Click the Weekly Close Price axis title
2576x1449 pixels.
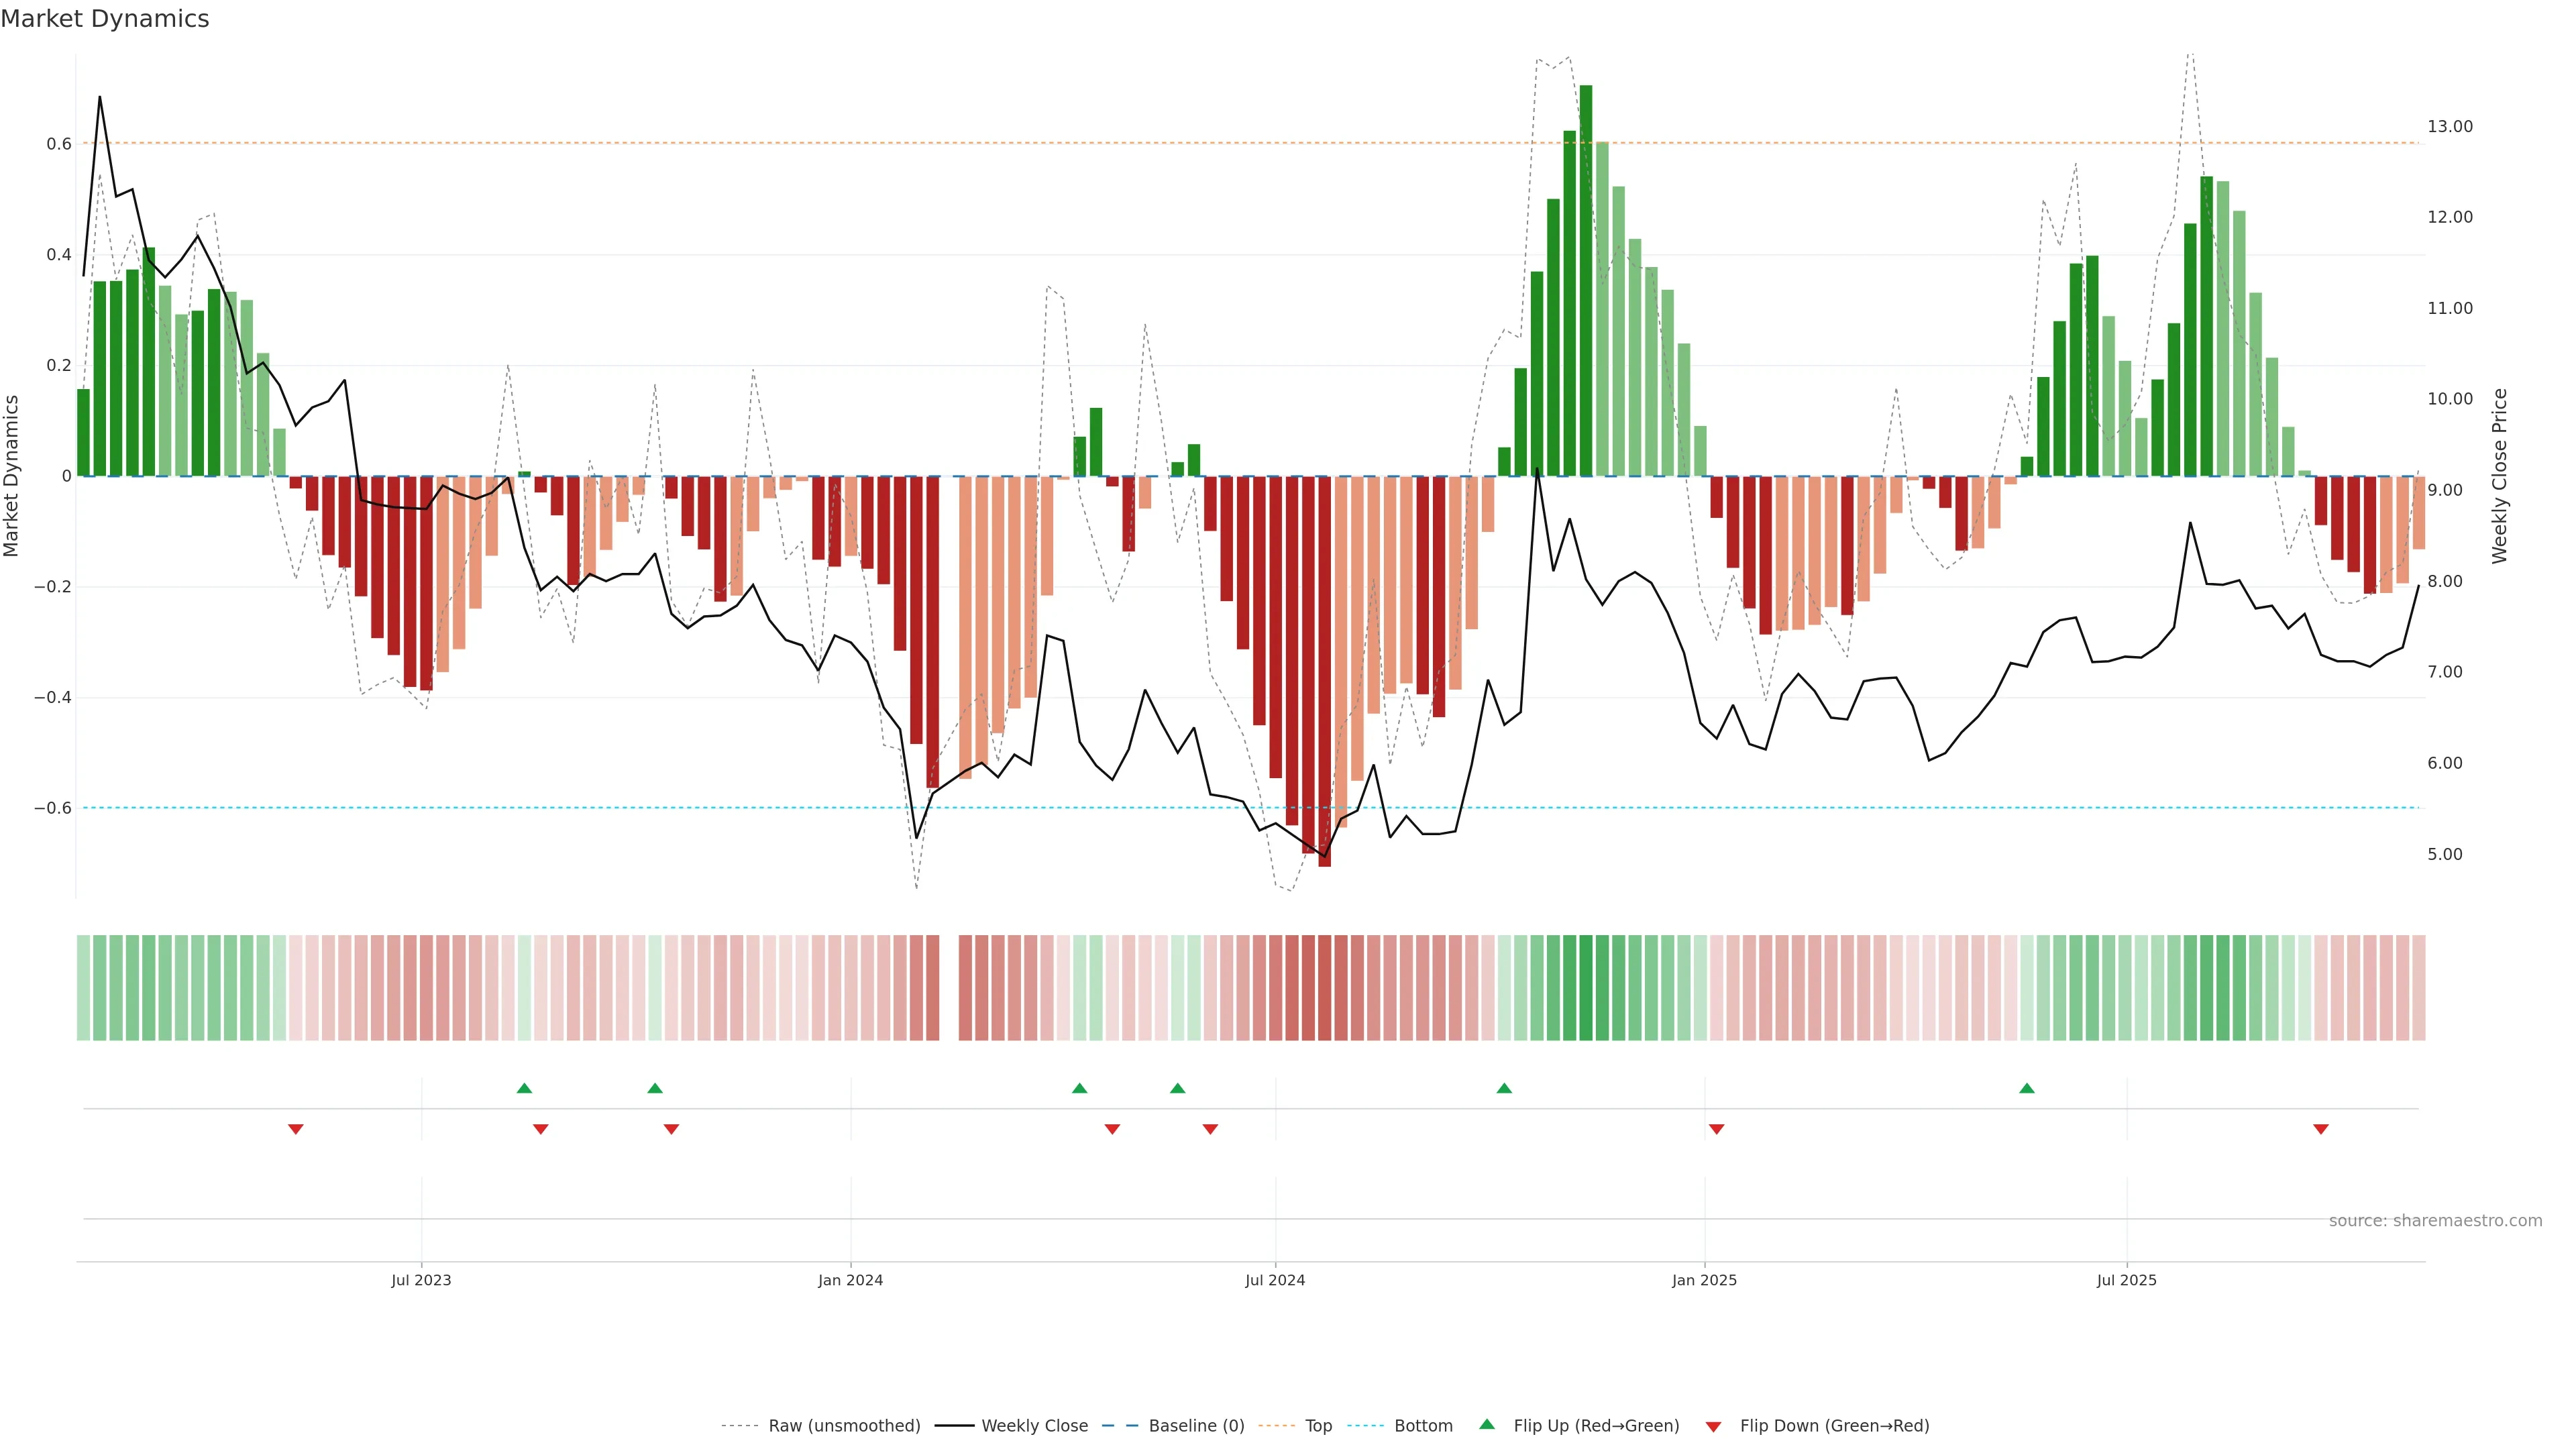(2499, 476)
